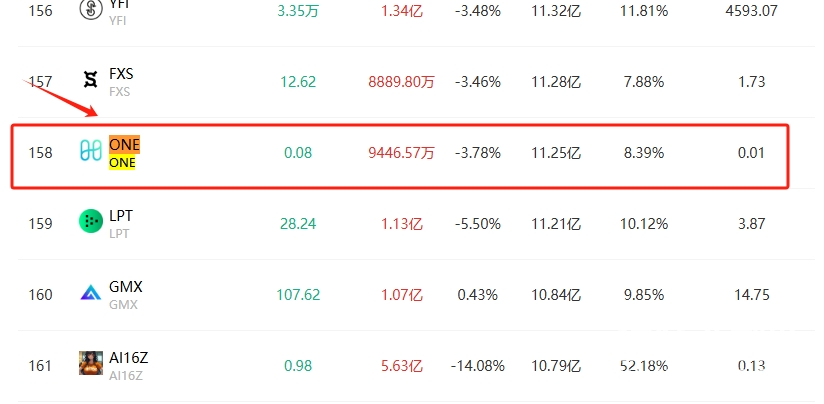Click the GMX triangle logo icon
The width and height of the screenshot is (824, 404).
[91, 292]
